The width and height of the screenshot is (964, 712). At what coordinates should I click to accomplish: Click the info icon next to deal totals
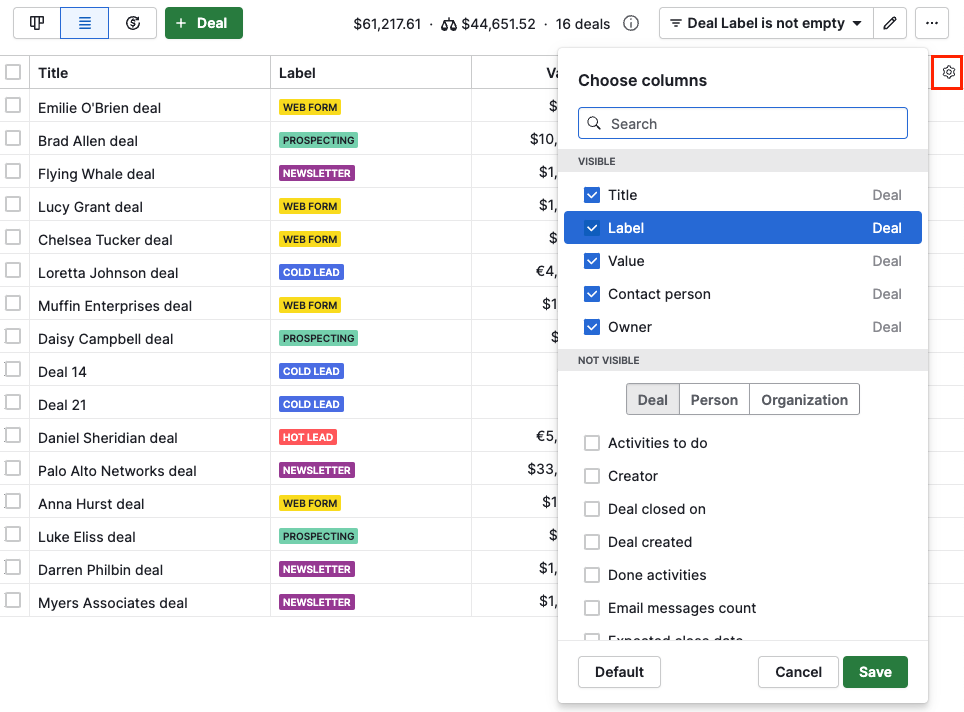click(631, 22)
